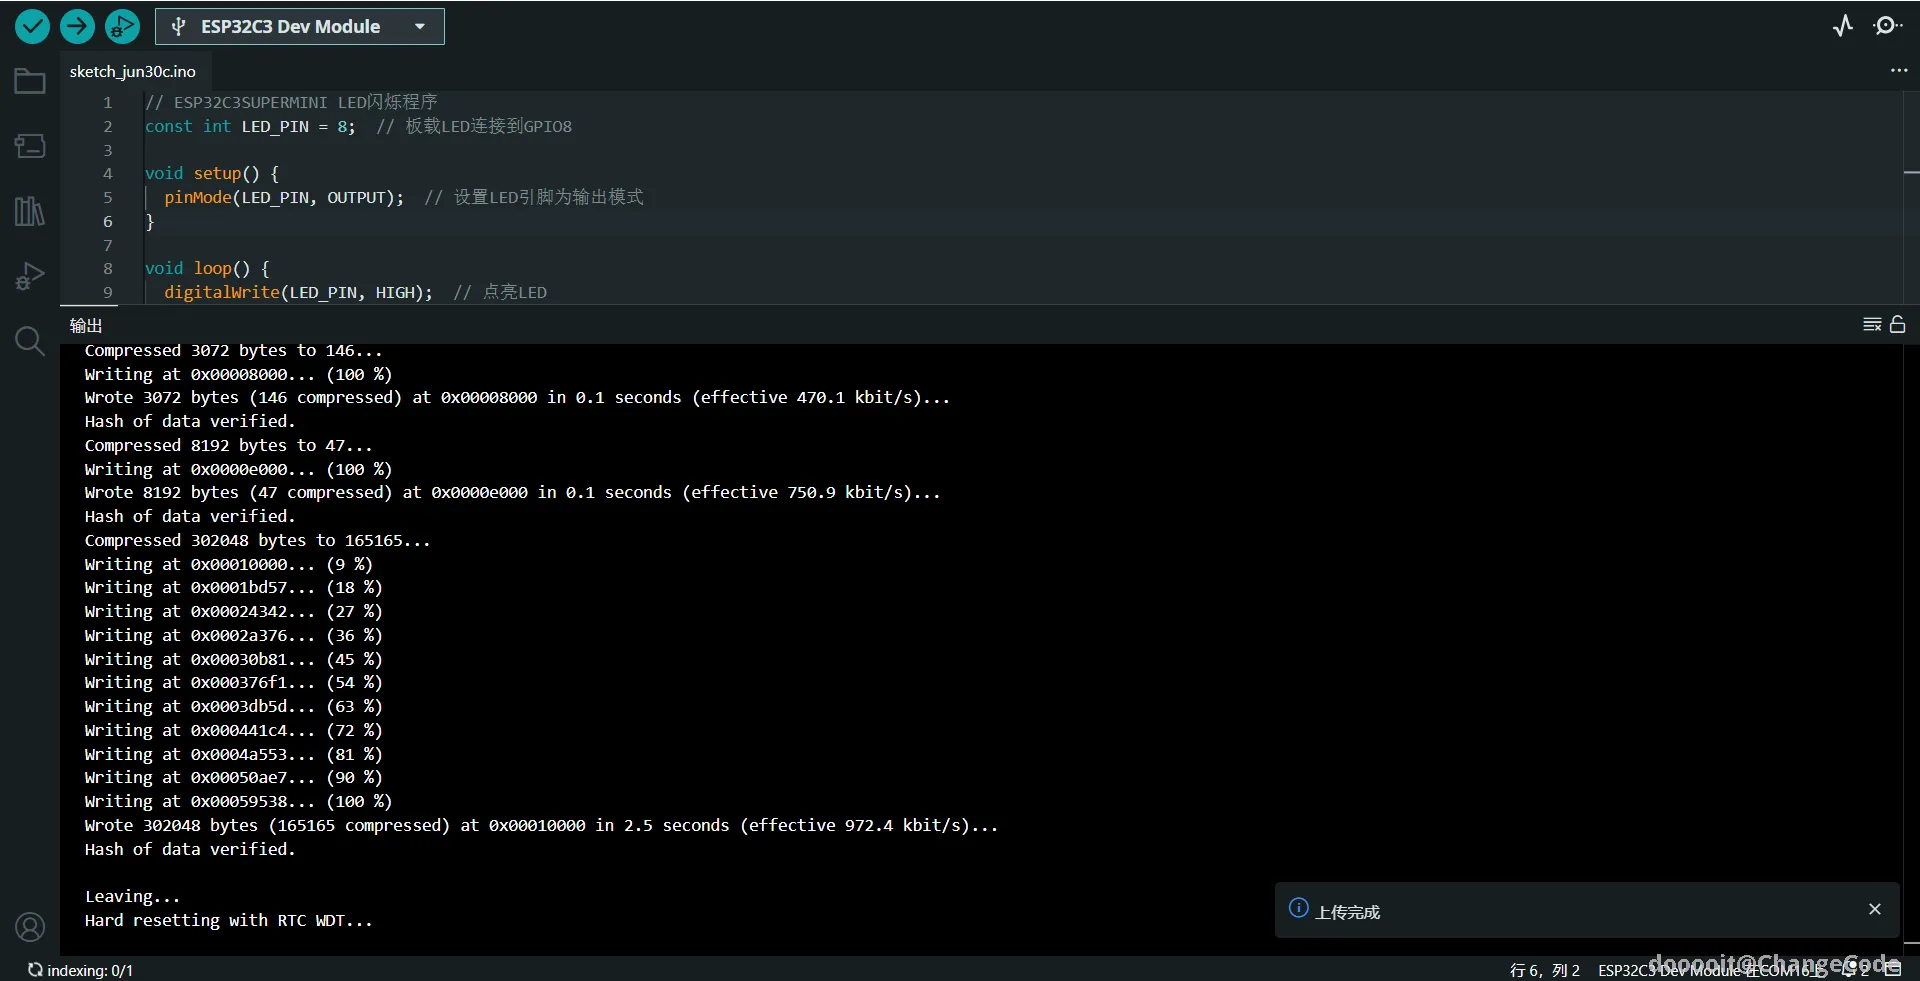Click output line 'Writing at 0x0002a376... (36 %)'

point(233,636)
